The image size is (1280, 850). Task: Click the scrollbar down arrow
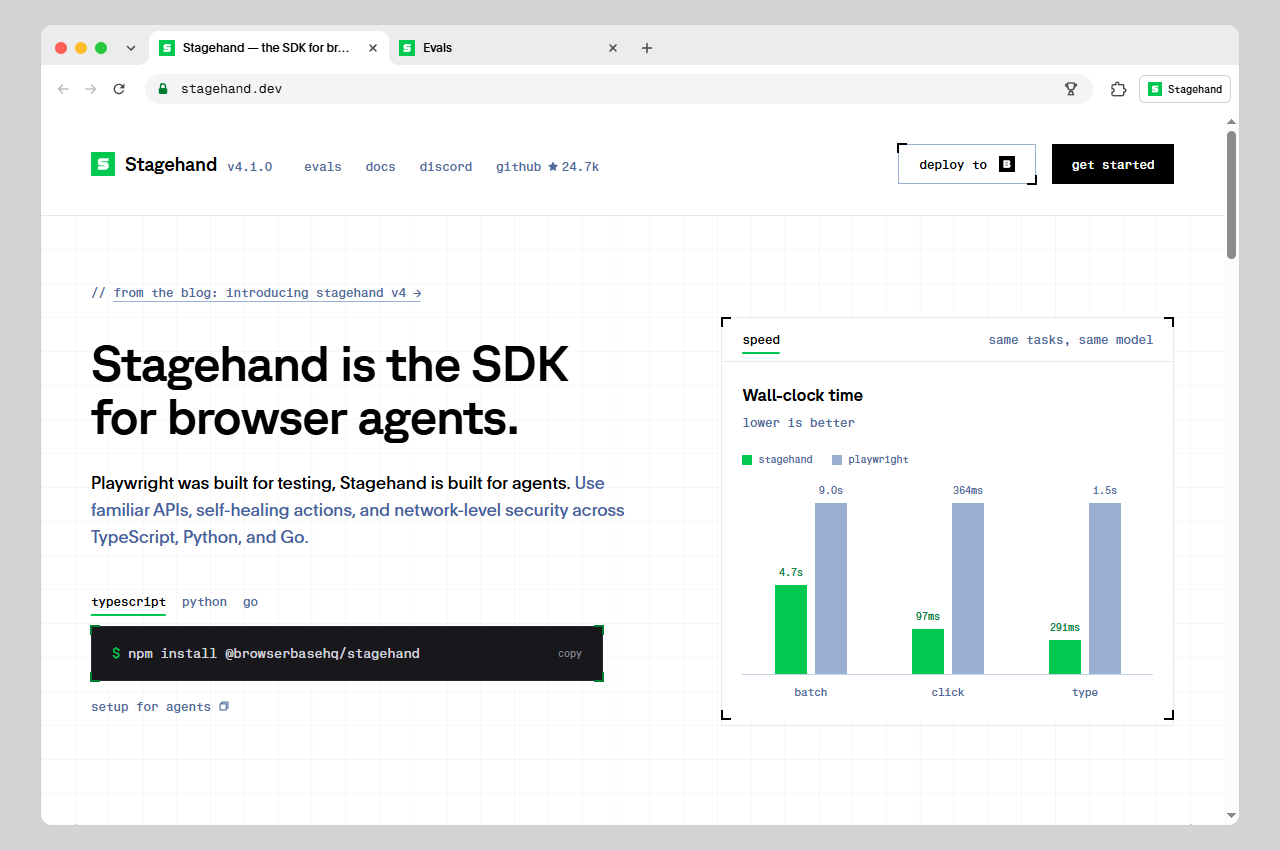(1232, 815)
